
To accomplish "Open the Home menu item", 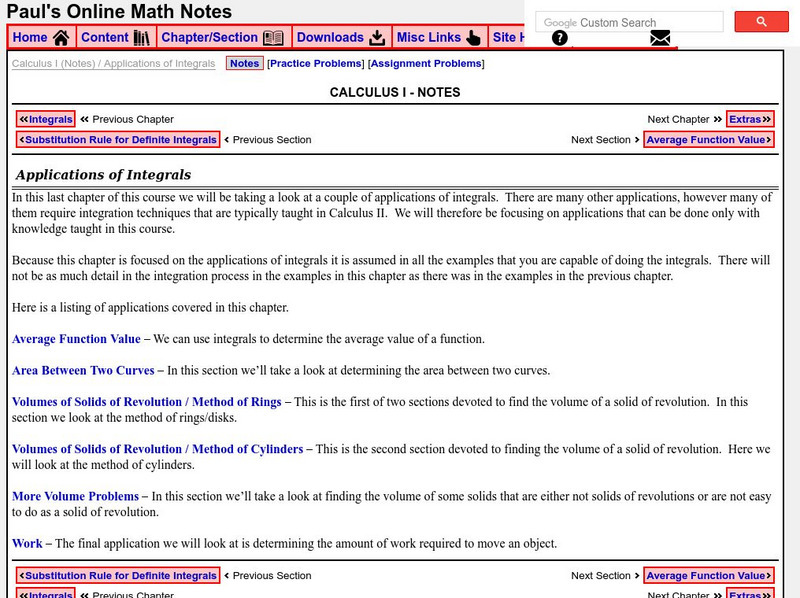I will (x=42, y=37).
